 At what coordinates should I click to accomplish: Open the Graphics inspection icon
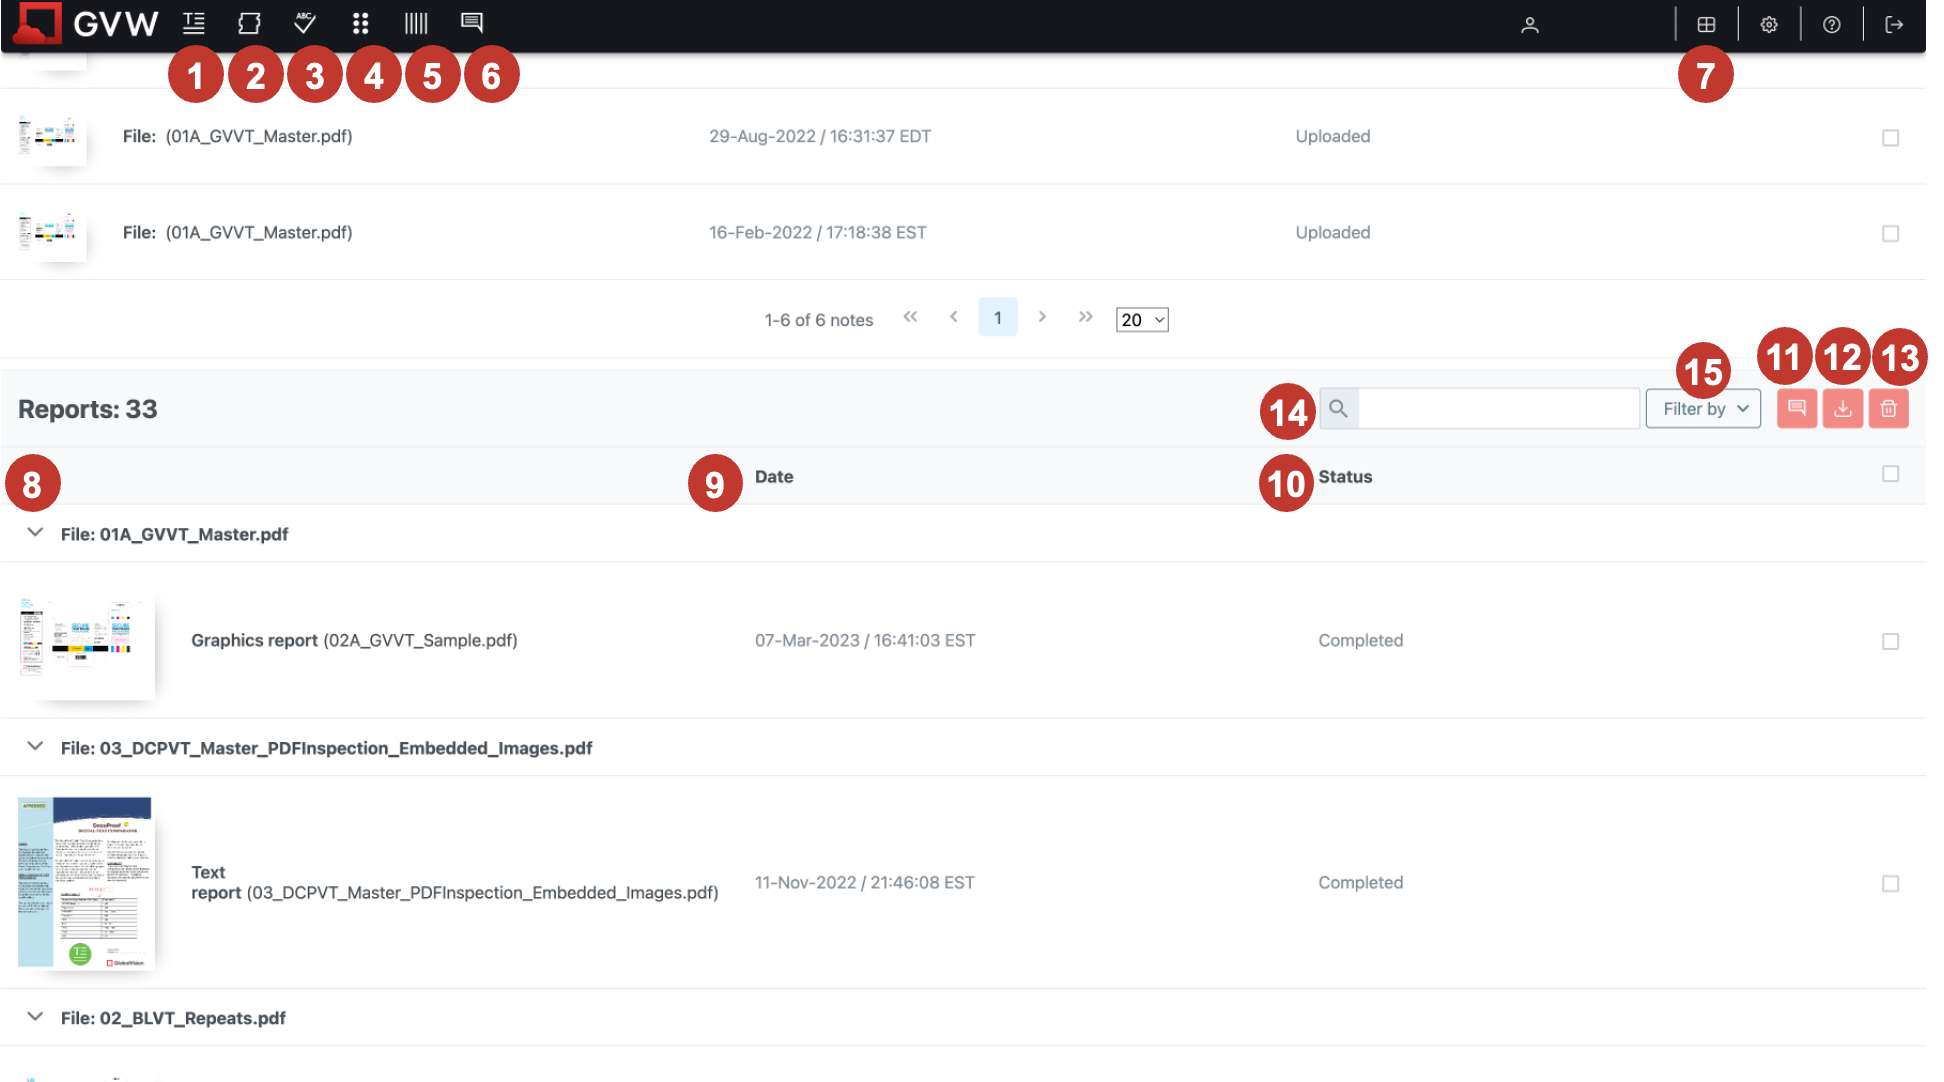[x=249, y=23]
